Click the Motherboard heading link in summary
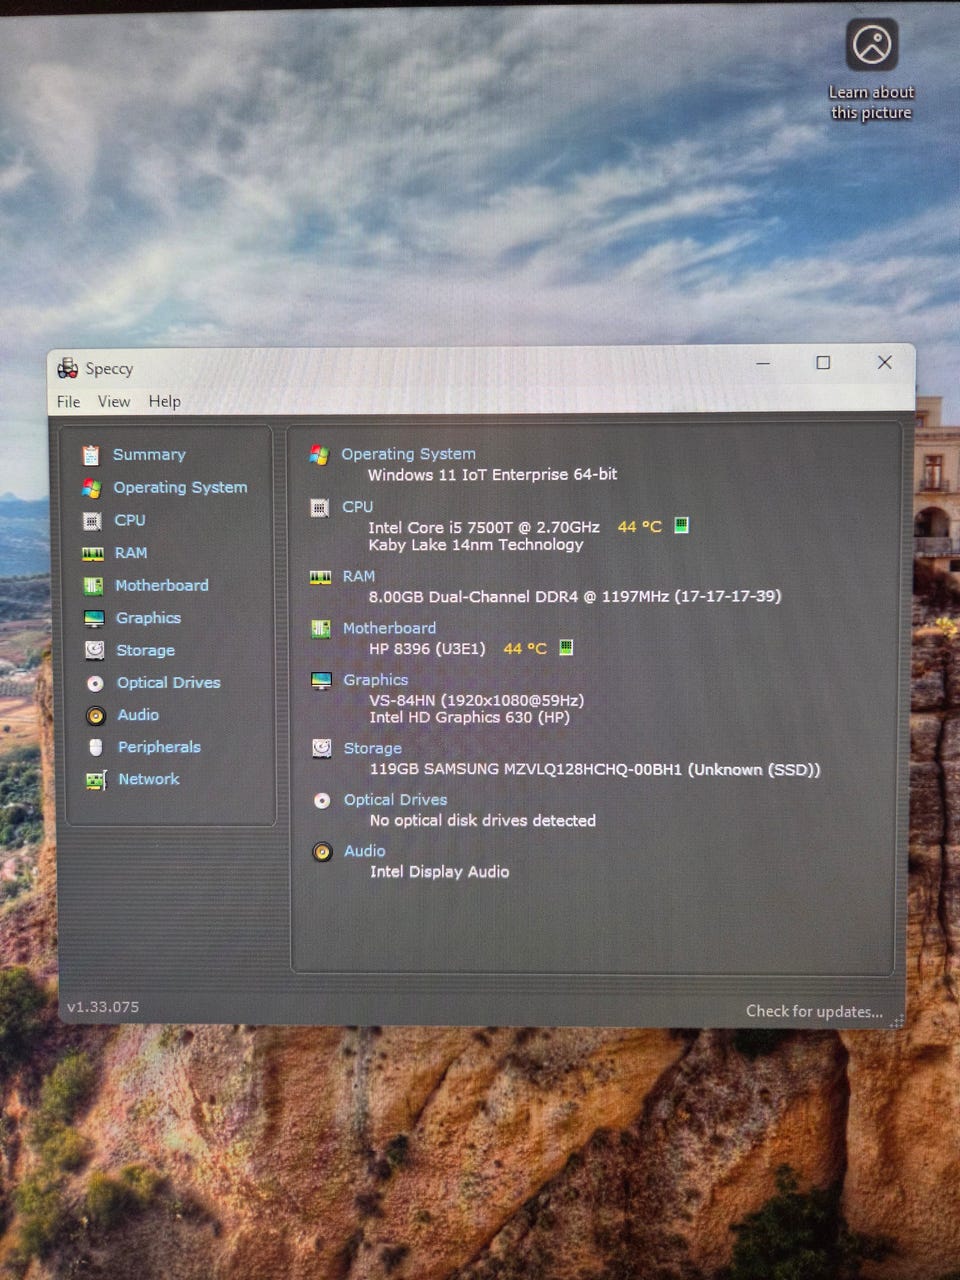960x1280 pixels. click(390, 628)
